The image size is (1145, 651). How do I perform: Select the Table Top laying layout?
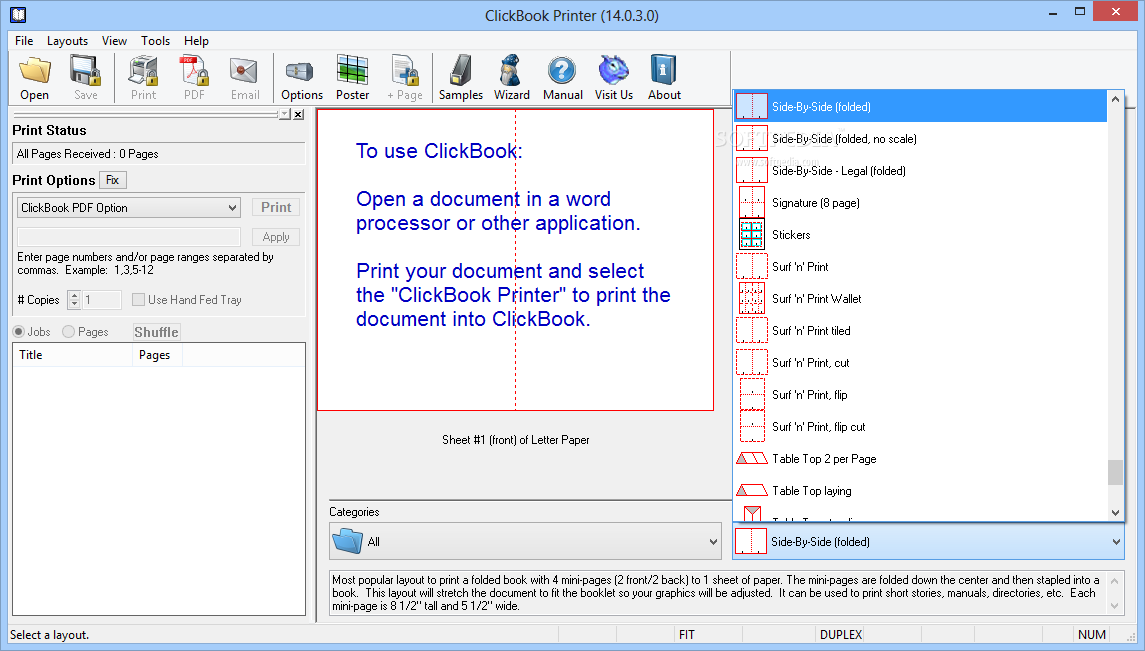click(x=920, y=490)
